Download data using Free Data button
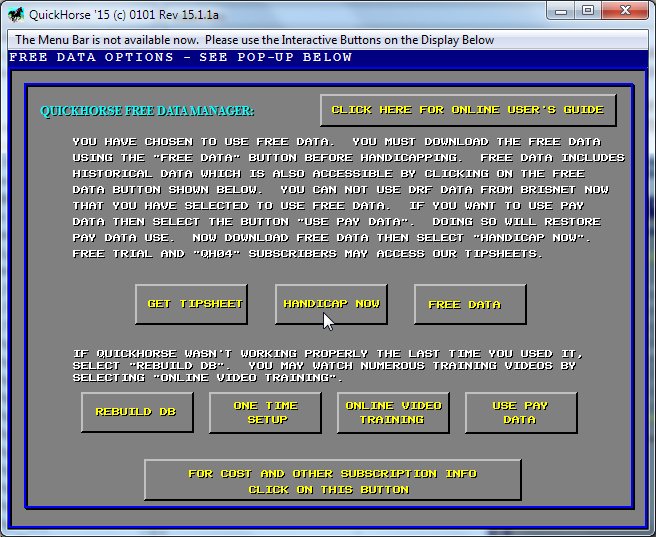The image size is (656, 537). tap(469, 305)
